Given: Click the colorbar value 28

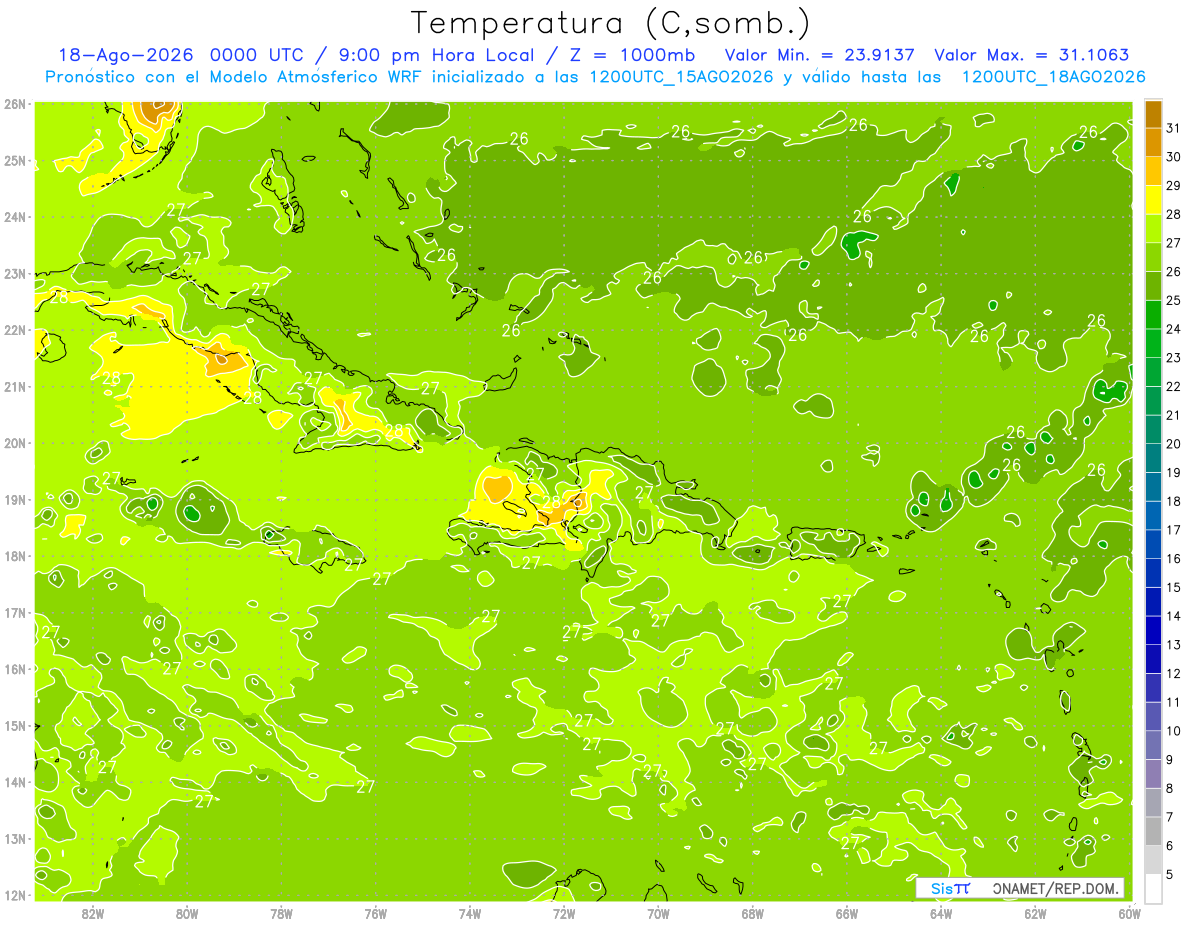Looking at the screenshot, I should (x=1174, y=214).
